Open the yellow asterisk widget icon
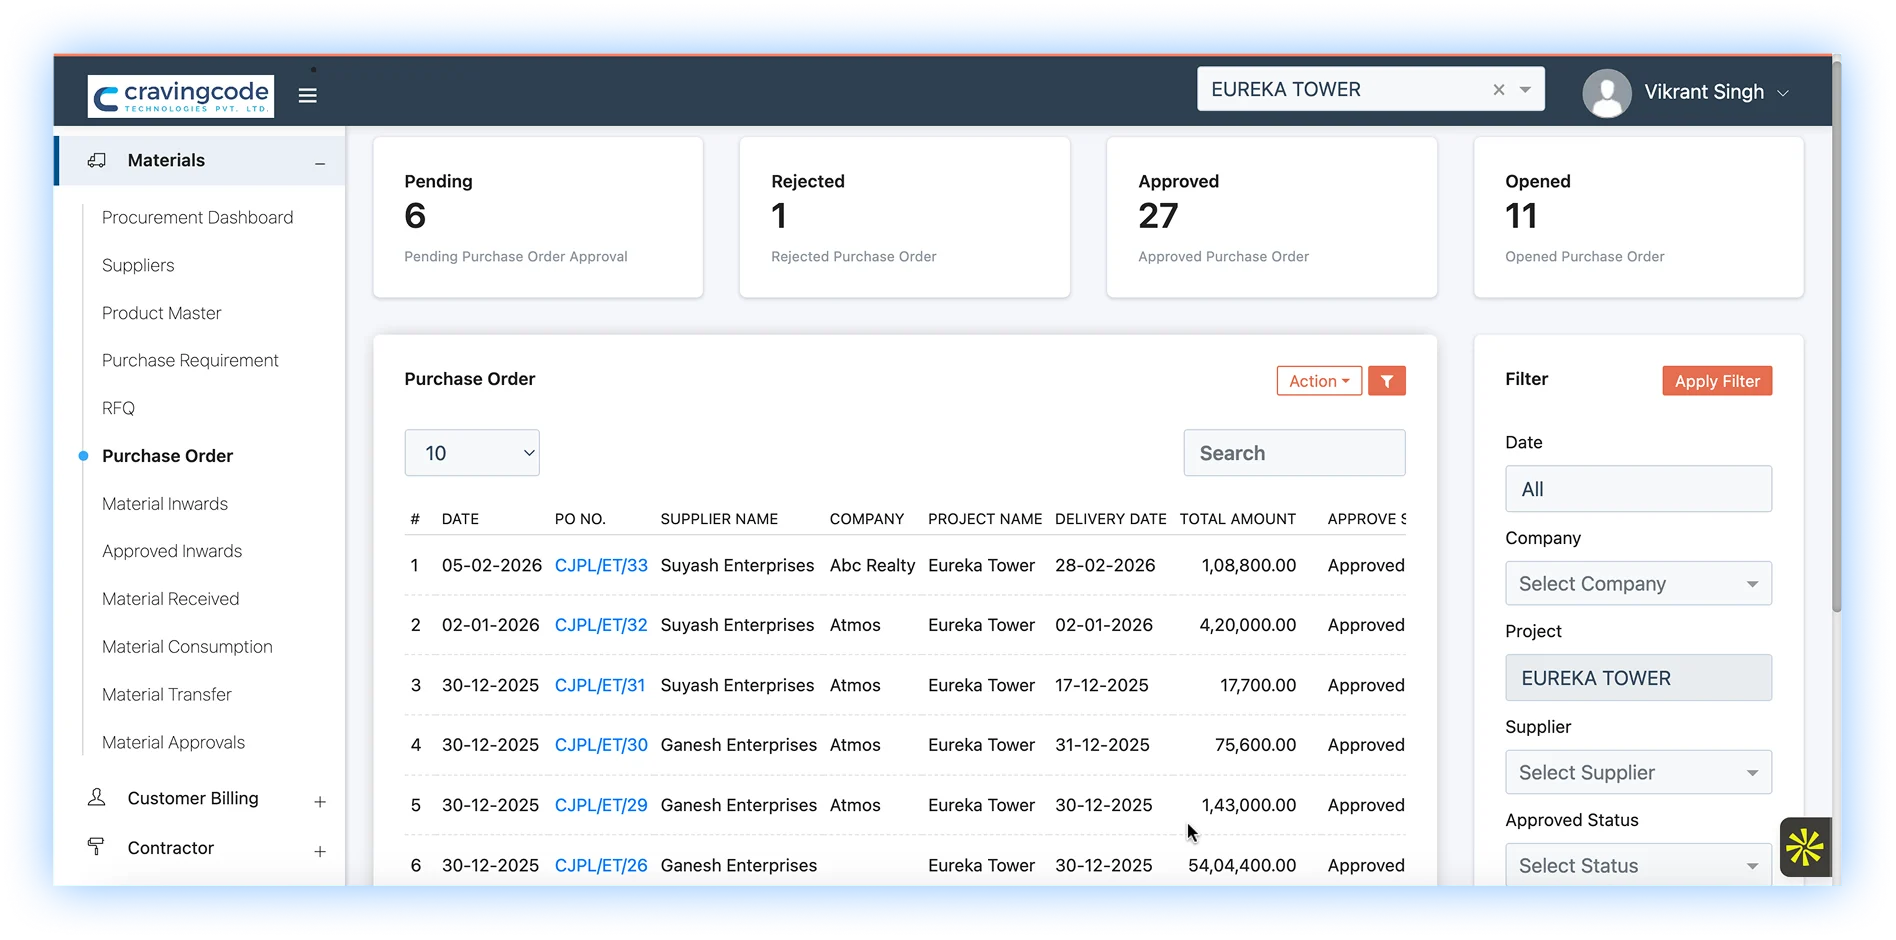 1805,847
